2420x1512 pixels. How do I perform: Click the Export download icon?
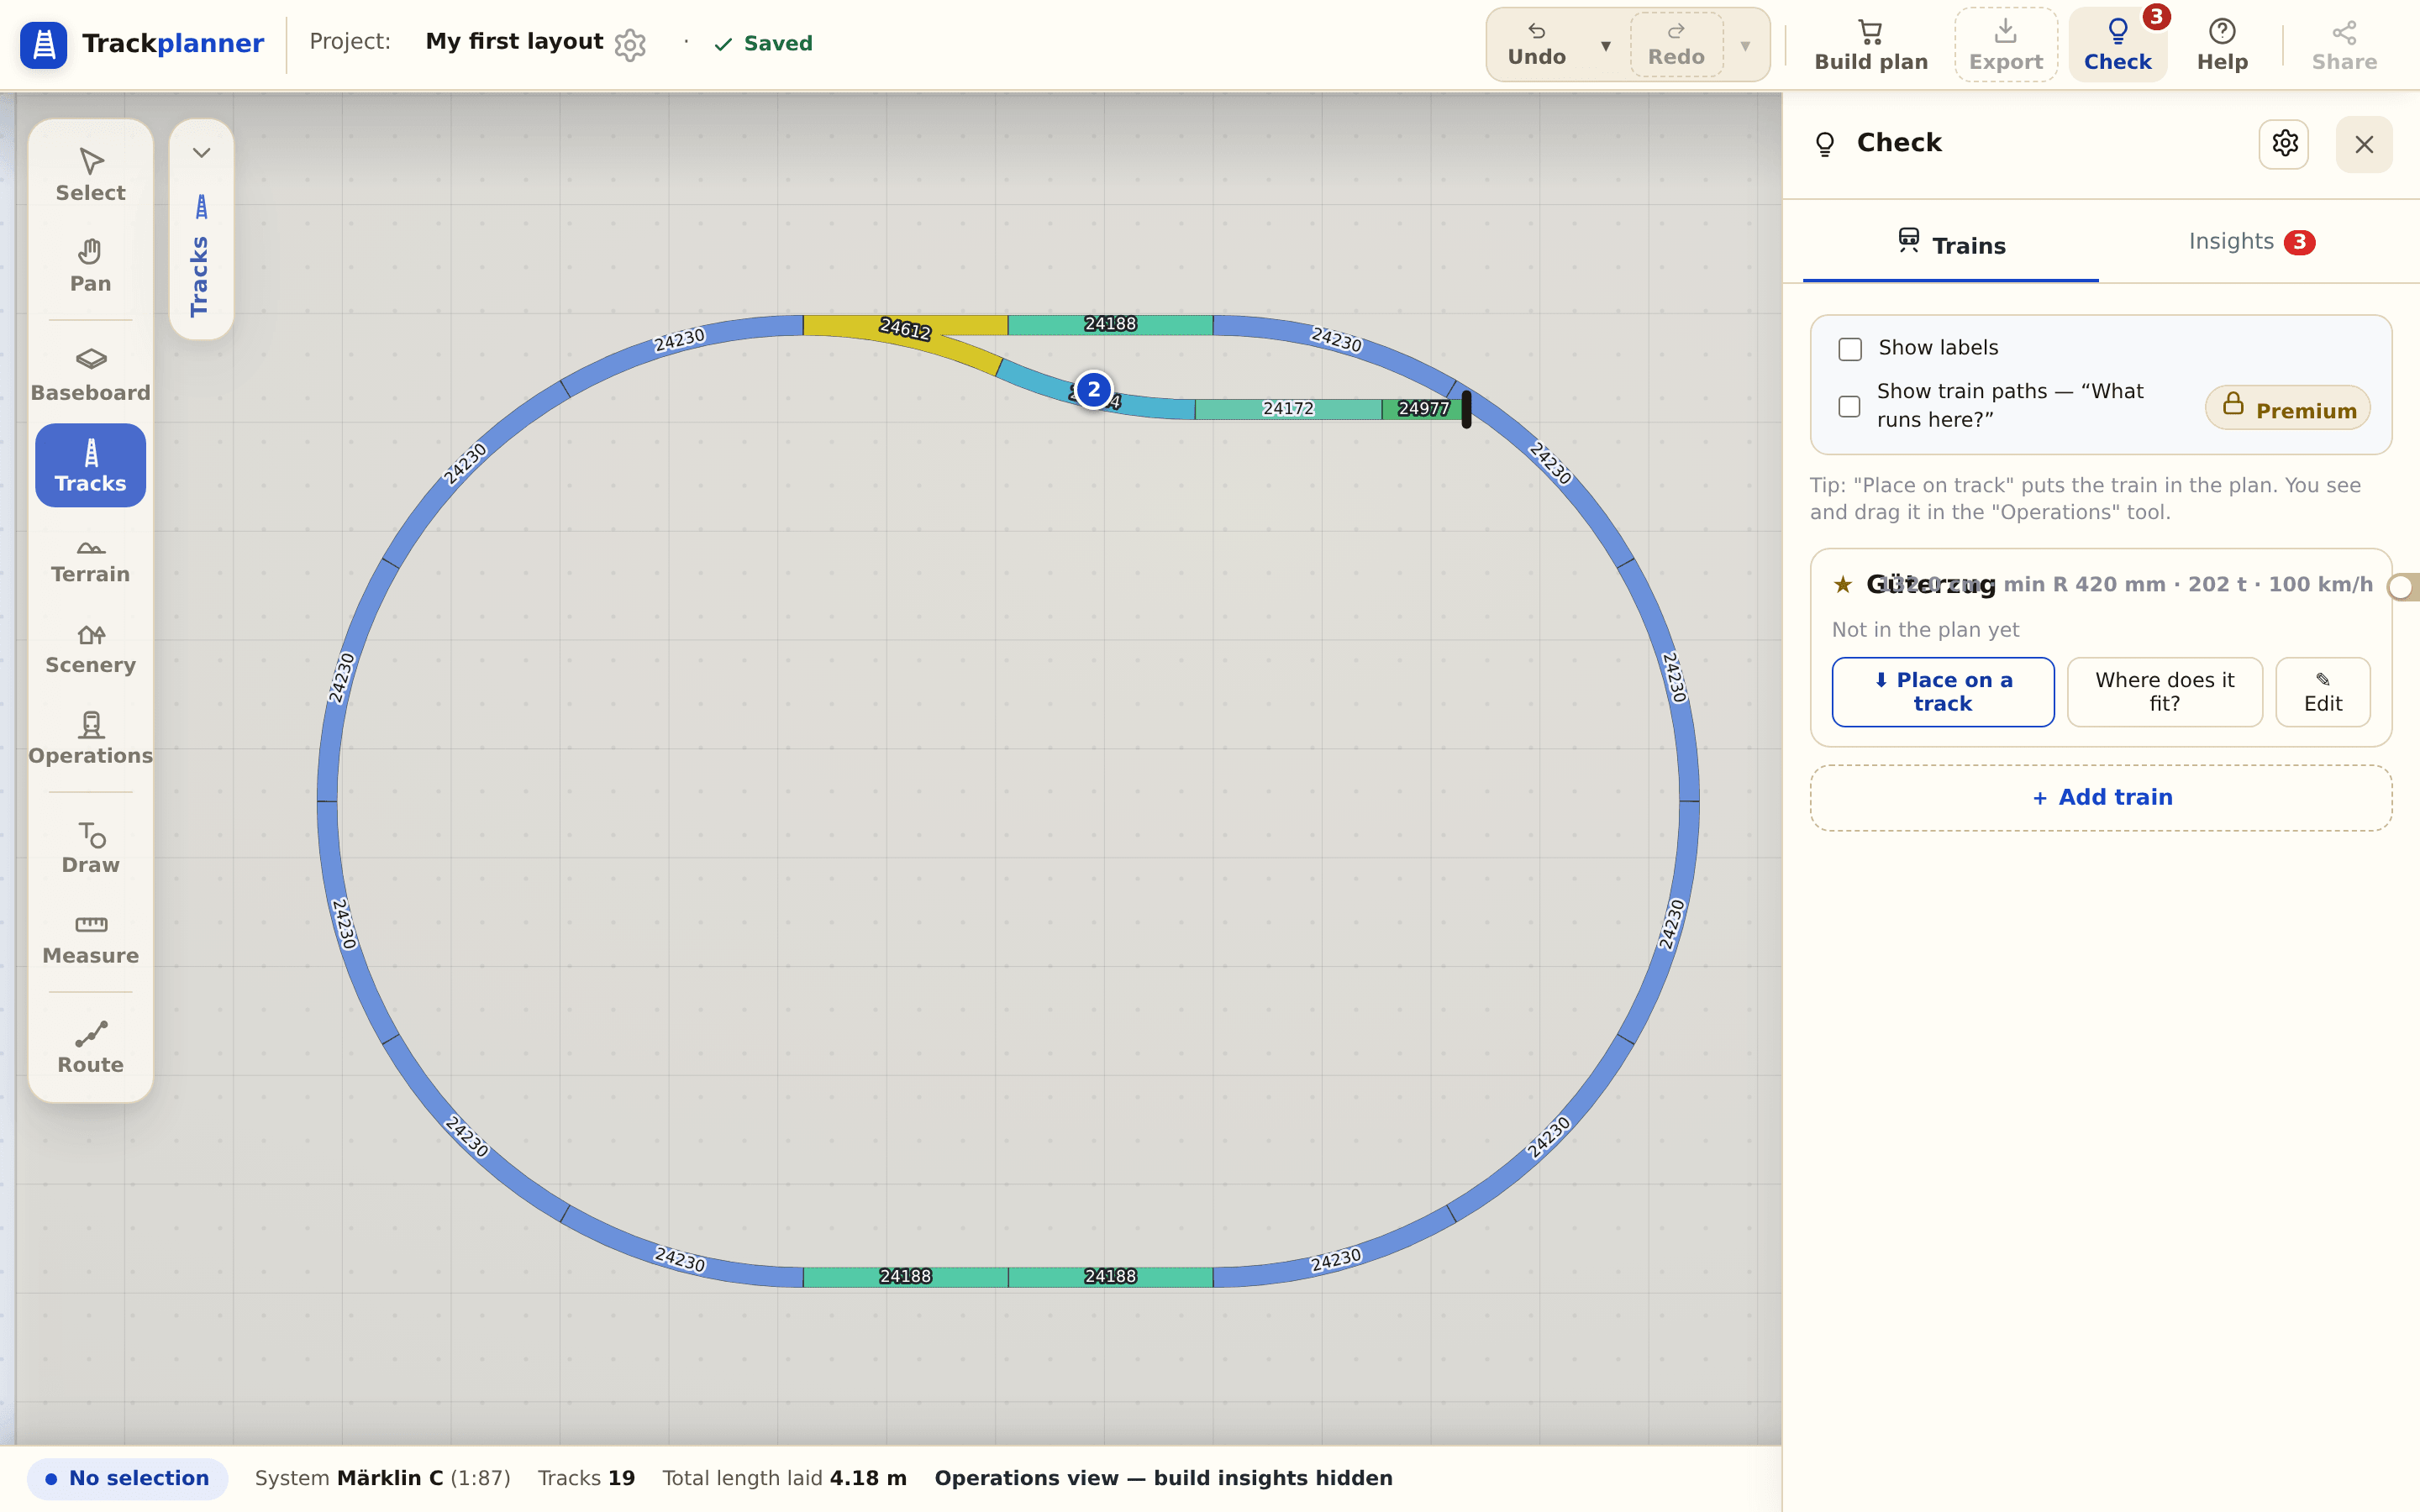point(2006,44)
